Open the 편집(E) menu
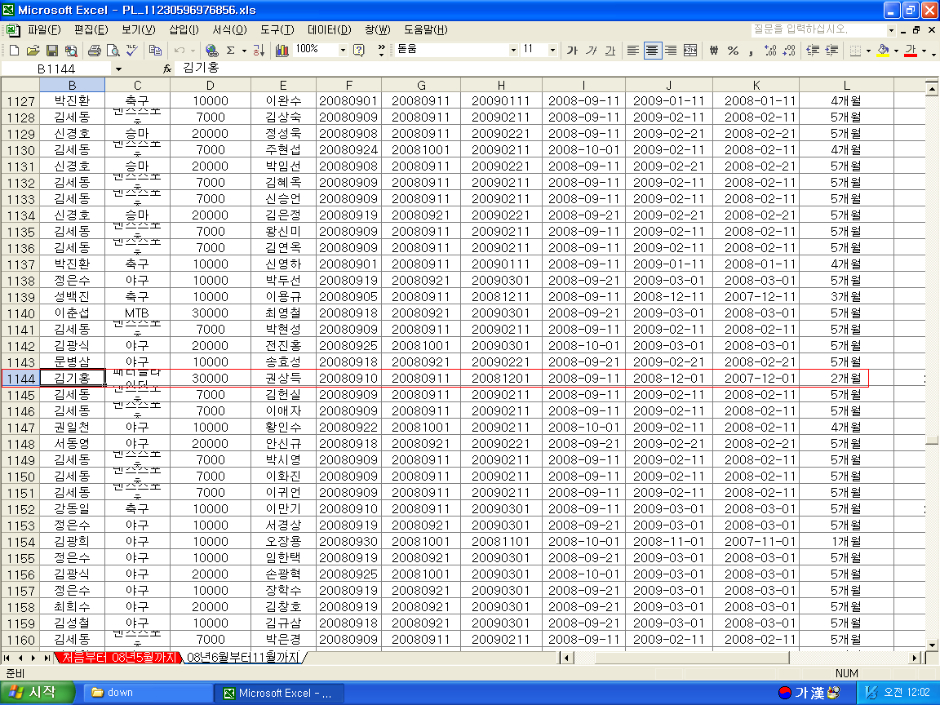 coord(91,29)
